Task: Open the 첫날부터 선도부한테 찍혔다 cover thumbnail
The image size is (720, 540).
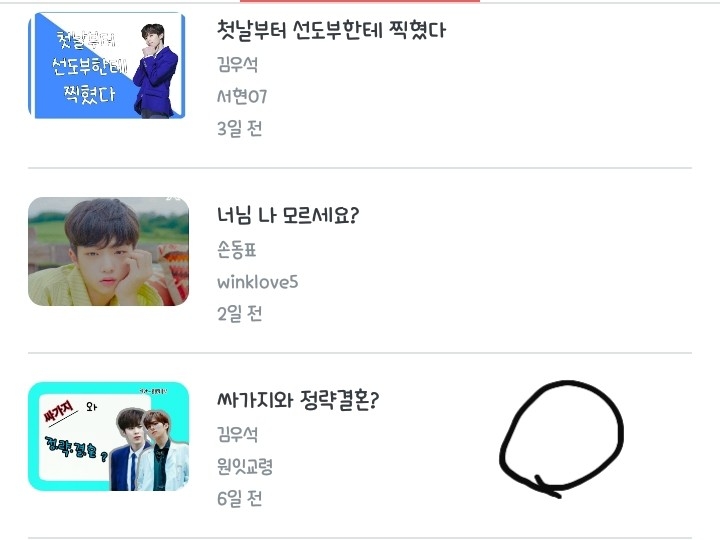Action: click(107, 66)
